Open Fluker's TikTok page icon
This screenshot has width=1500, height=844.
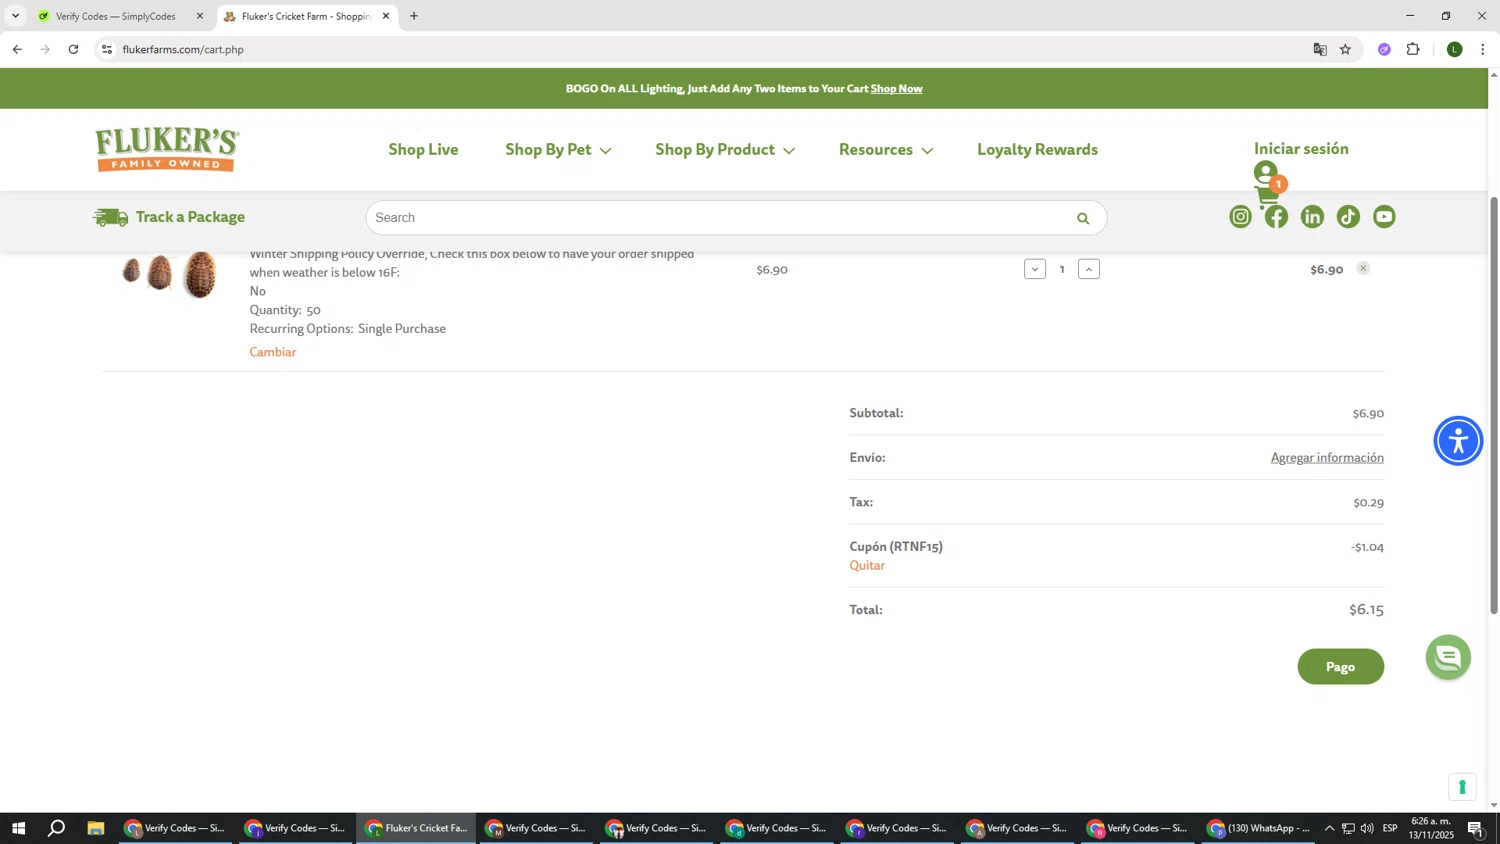pos(1348,217)
